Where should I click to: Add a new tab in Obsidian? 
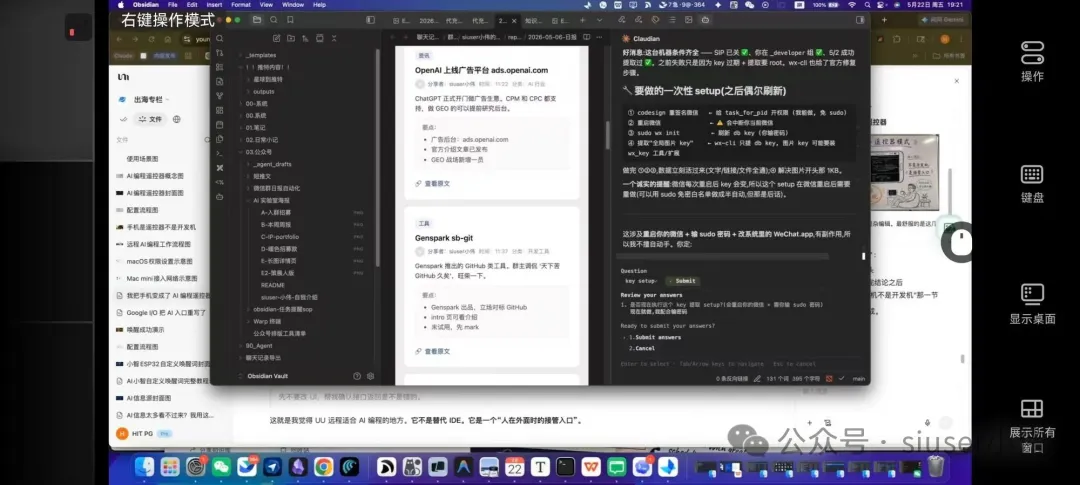(582, 20)
